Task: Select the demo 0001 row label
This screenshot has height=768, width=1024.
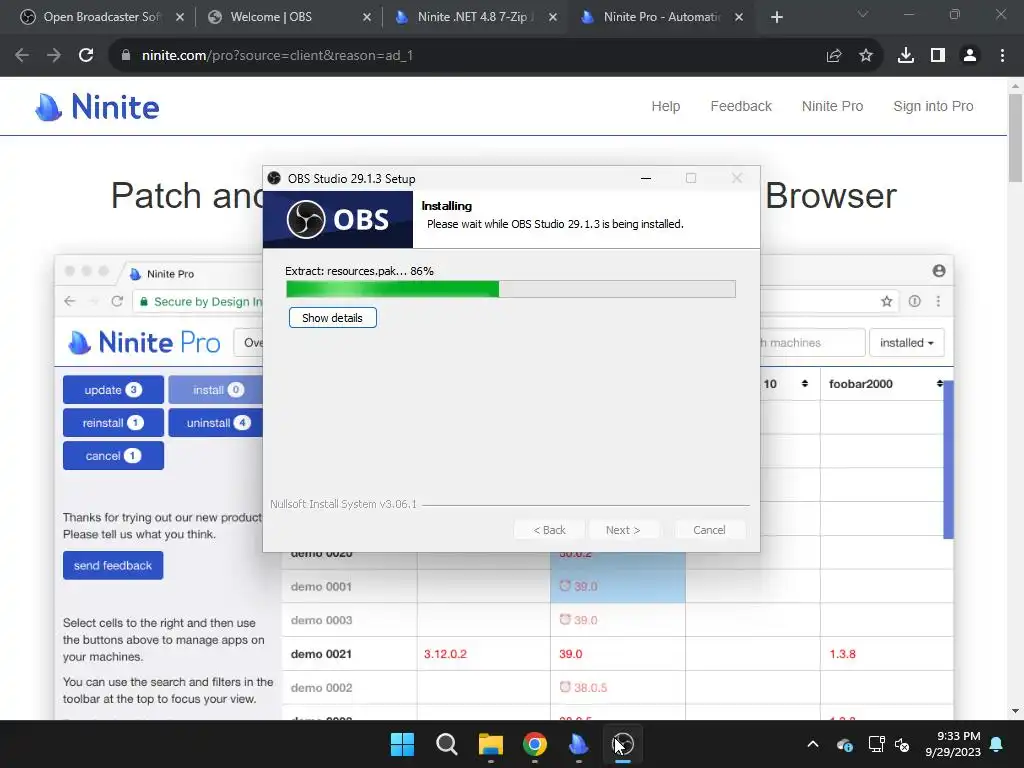Action: coord(321,586)
